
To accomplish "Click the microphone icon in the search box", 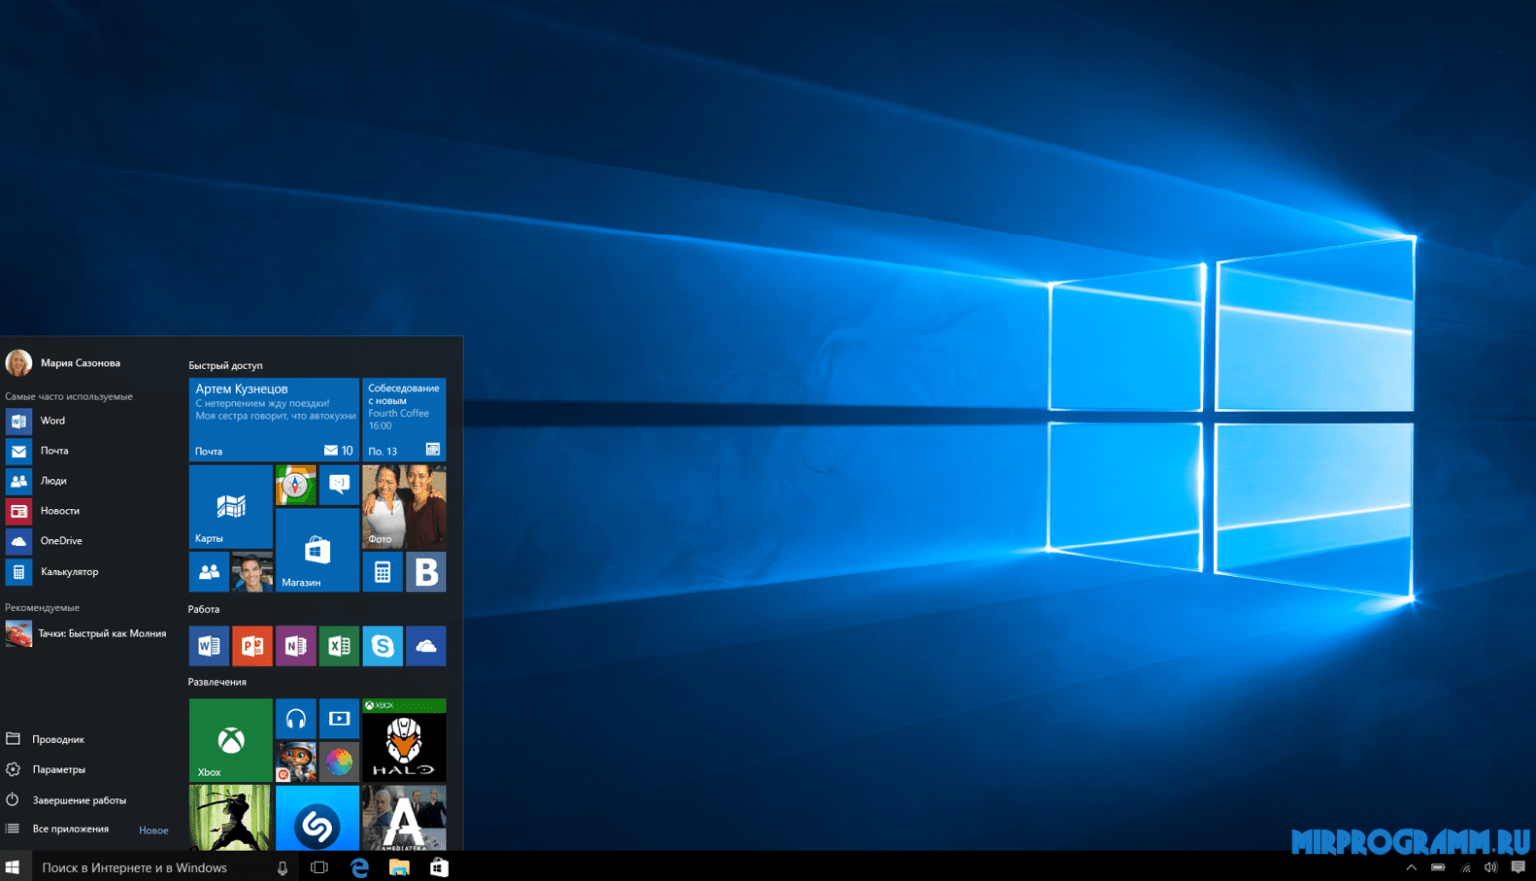I will (282, 868).
